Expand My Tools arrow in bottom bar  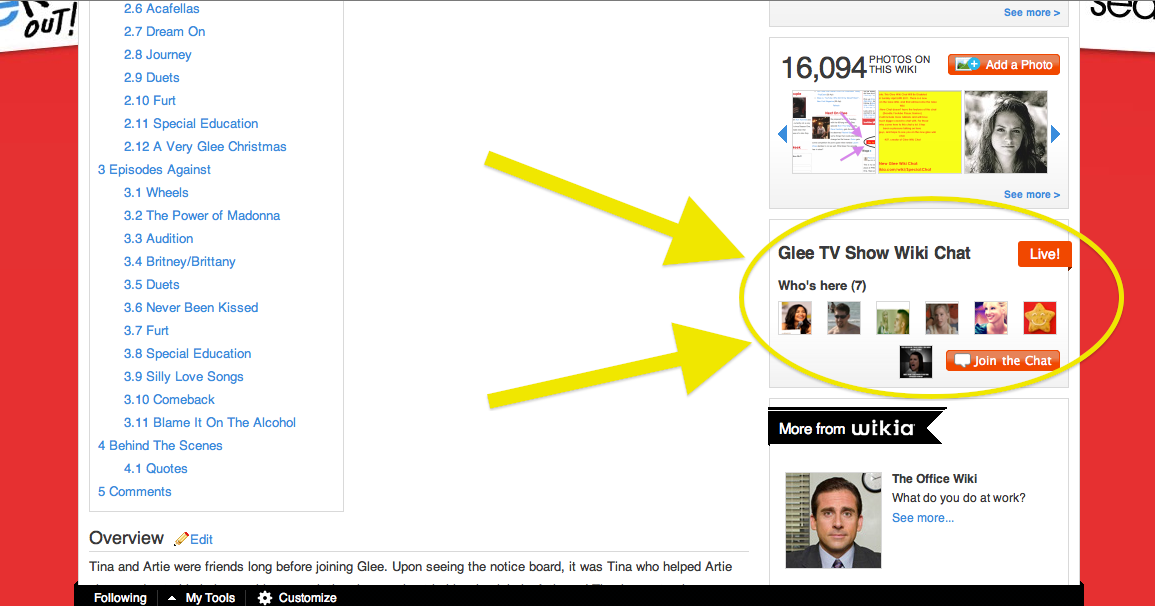coord(172,598)
